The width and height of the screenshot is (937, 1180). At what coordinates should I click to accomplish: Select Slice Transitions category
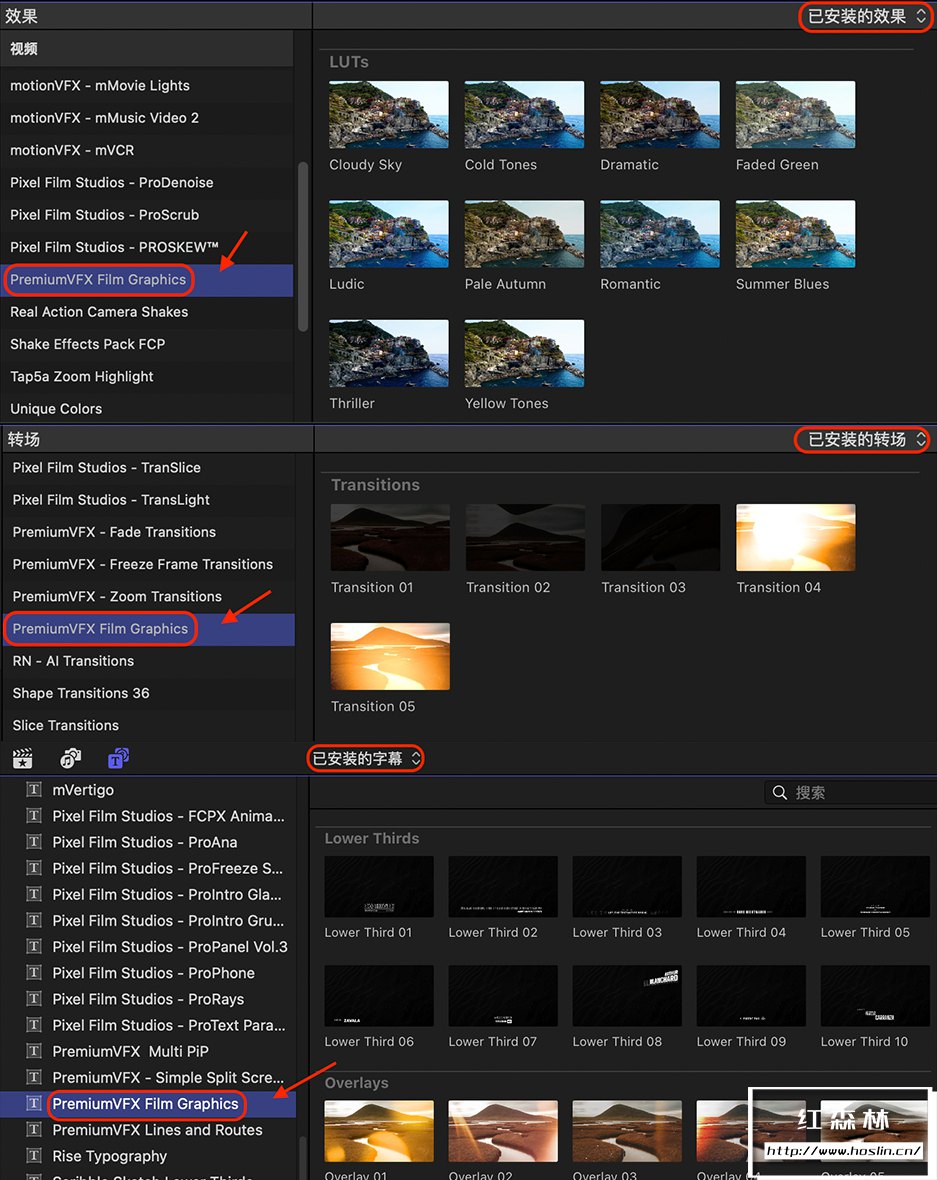148,726
